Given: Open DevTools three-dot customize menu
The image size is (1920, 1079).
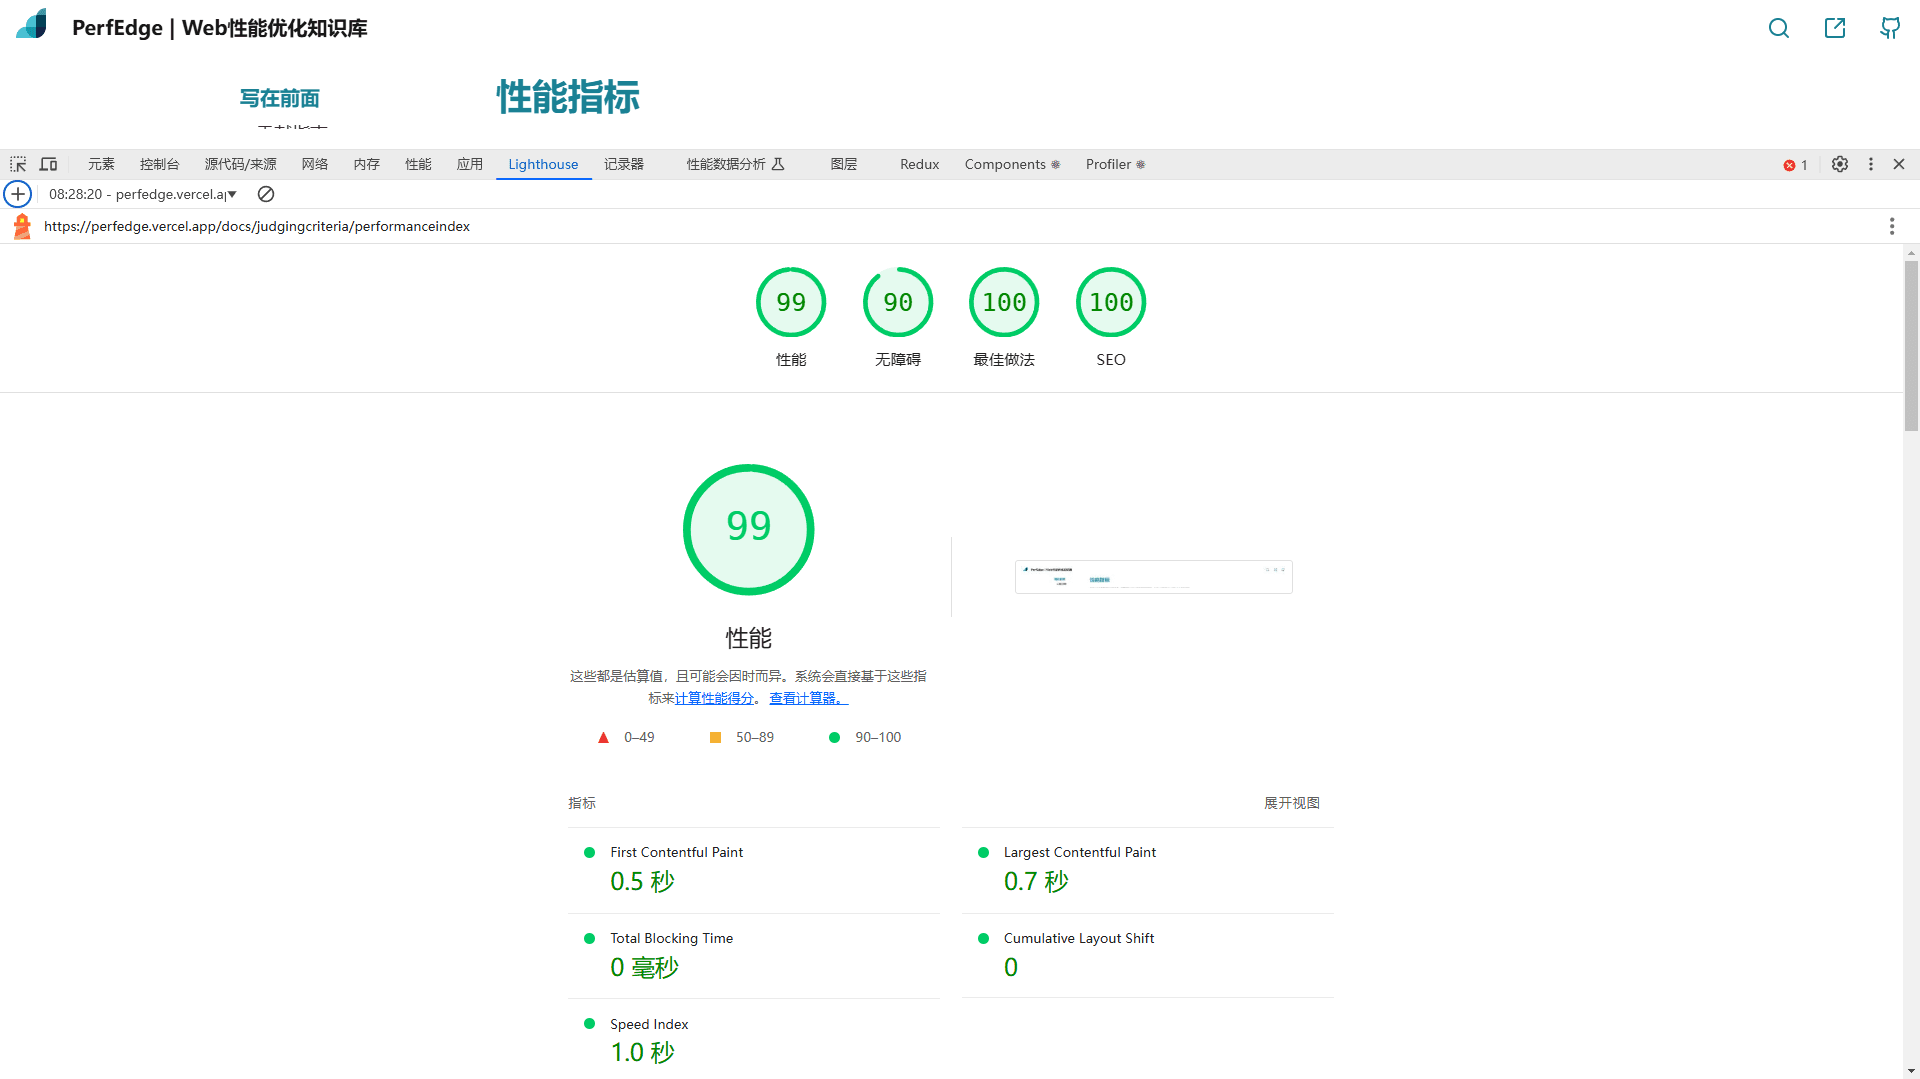Looking at the screenshot, I should pos(1870,164).
